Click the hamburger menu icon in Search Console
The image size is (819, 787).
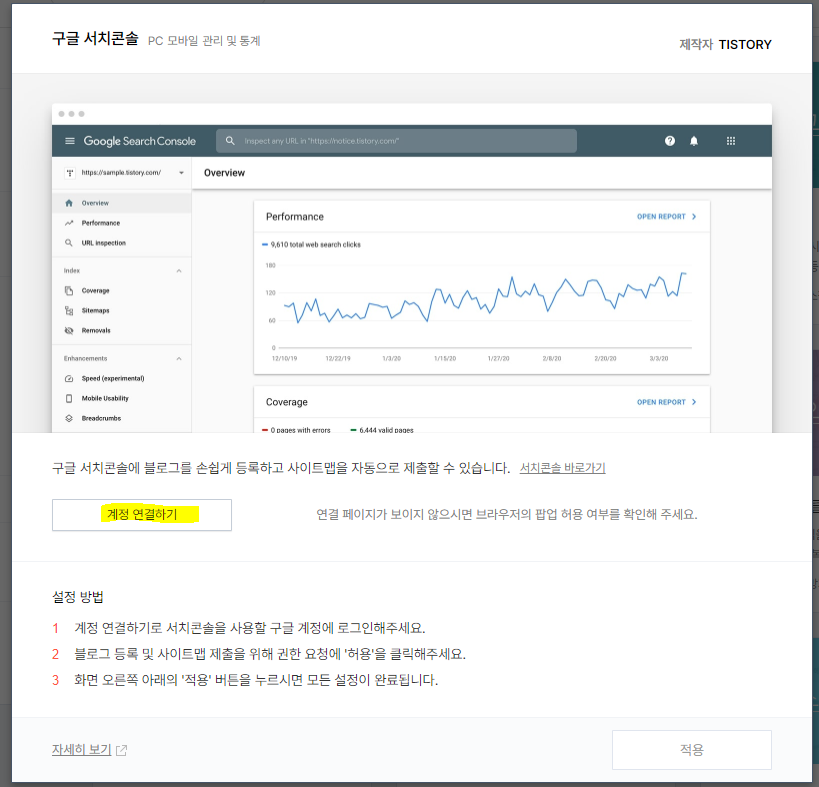coord(69,141)
